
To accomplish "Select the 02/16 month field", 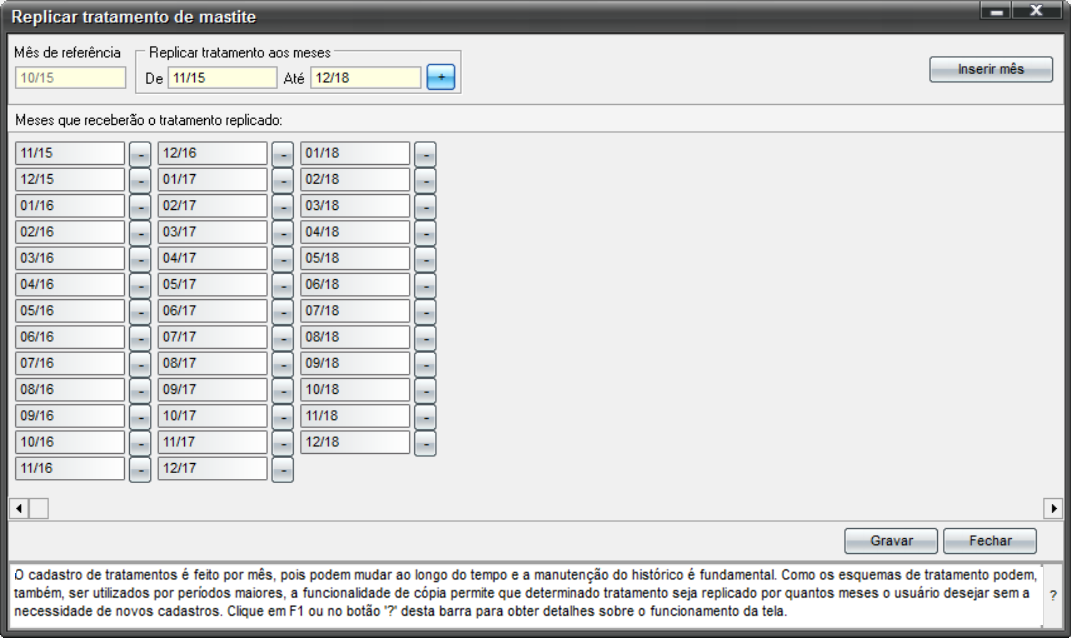I will 70,232.
